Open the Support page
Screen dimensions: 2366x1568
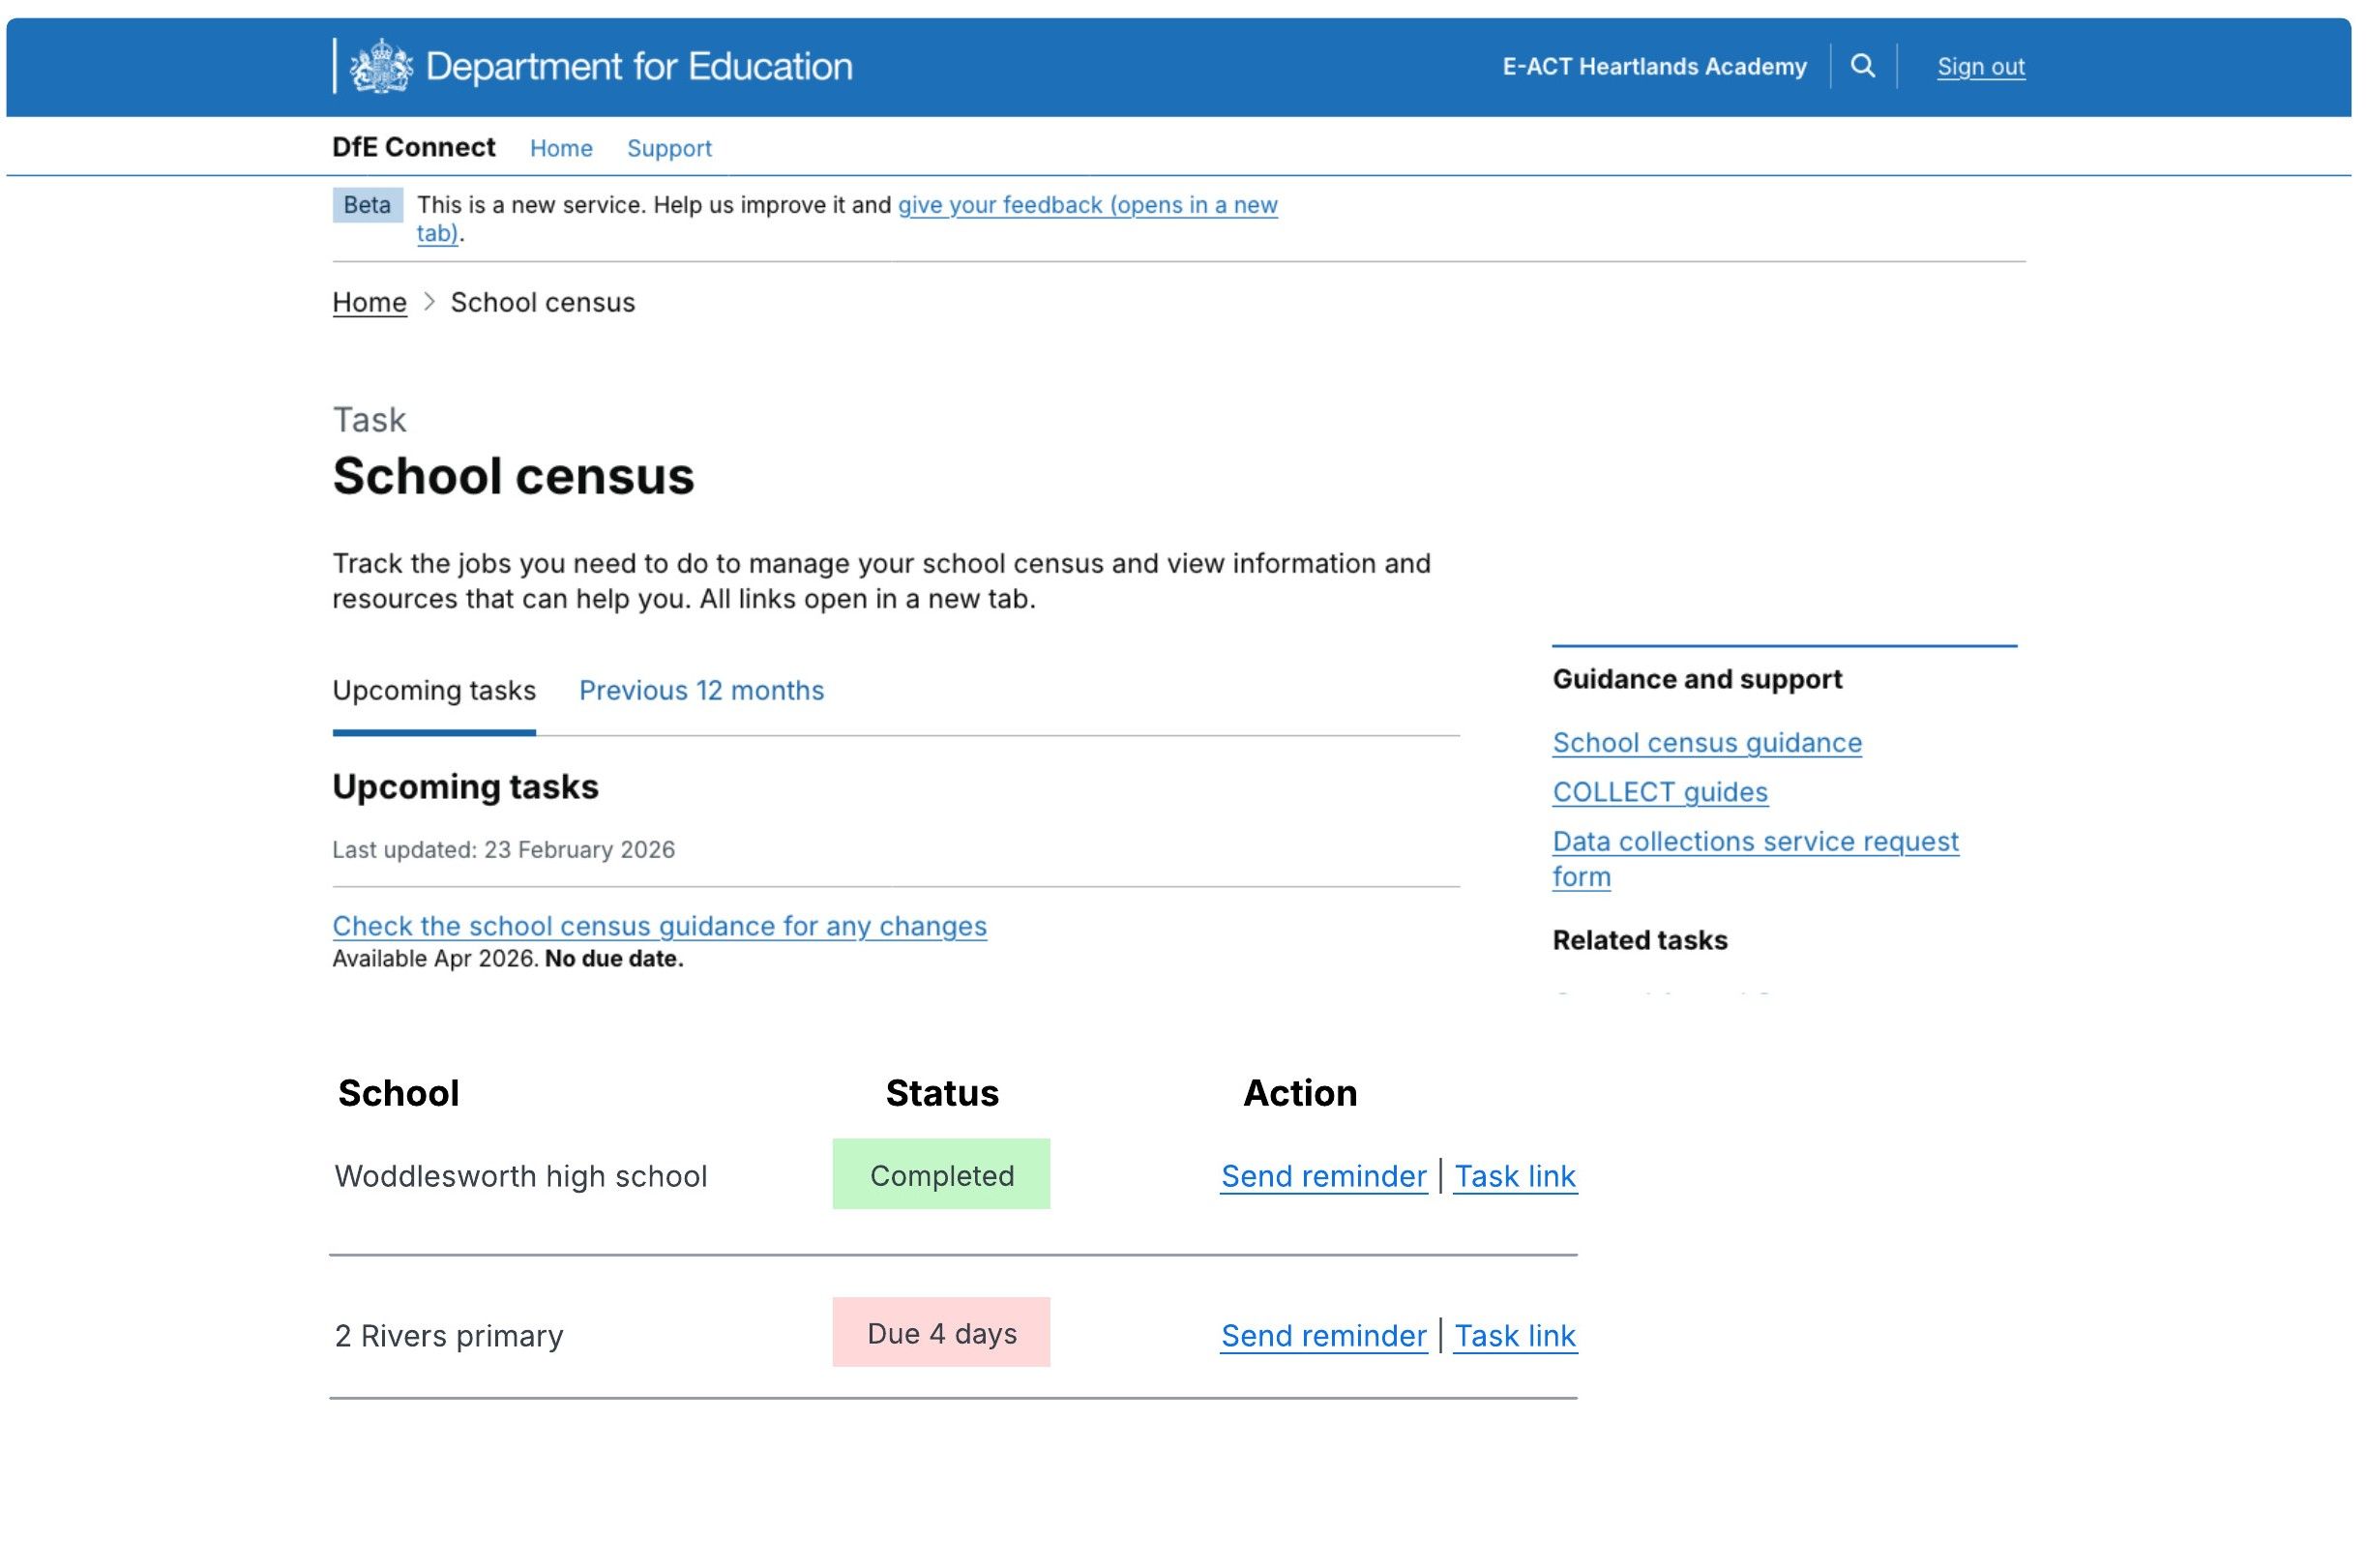click(x=669, y=148)
